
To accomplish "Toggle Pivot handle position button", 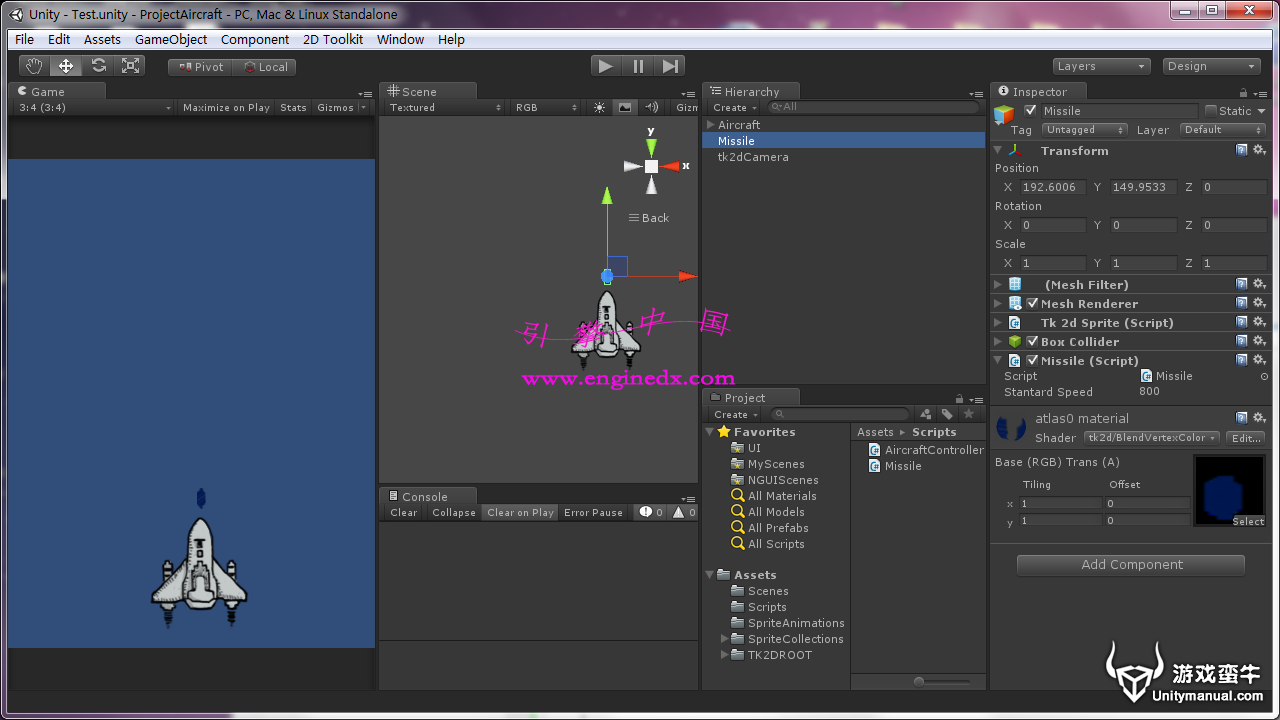I will pos(201,67).
